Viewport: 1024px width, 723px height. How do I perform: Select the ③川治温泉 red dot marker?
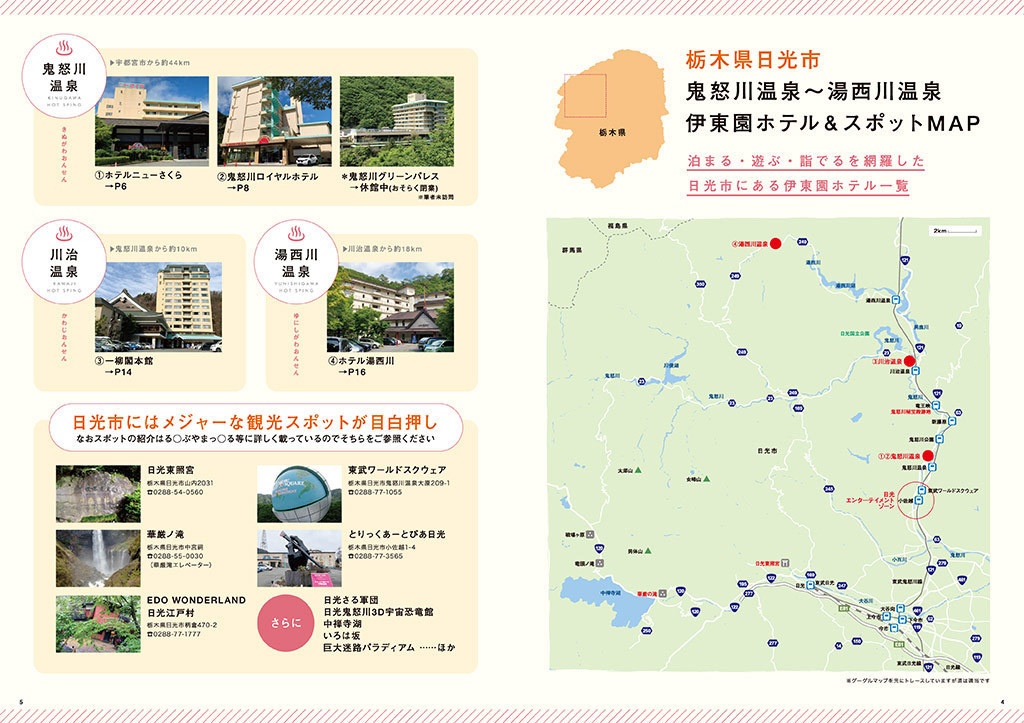(x=911, y=359)
